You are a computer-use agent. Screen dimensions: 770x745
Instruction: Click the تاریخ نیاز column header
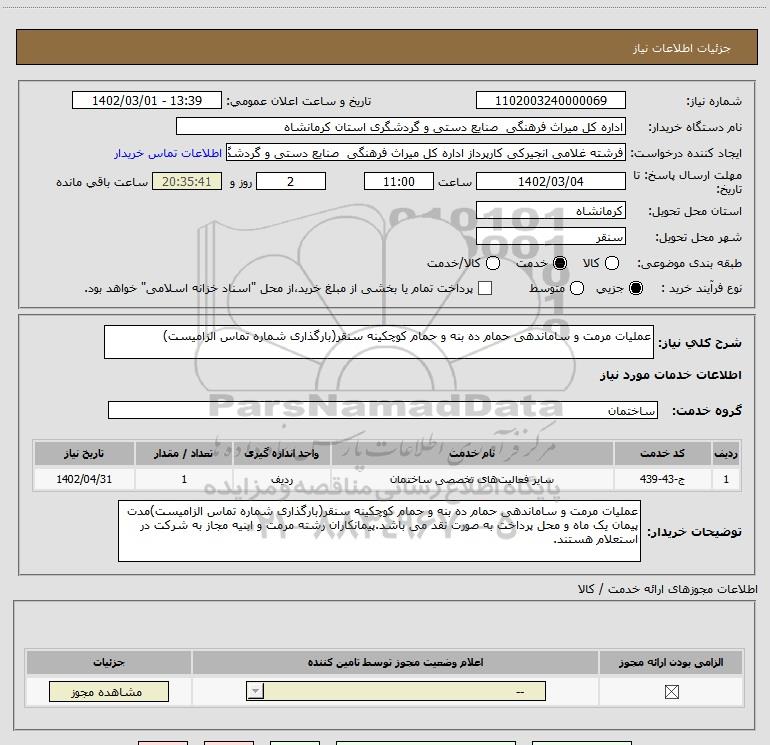pos(84,453)
